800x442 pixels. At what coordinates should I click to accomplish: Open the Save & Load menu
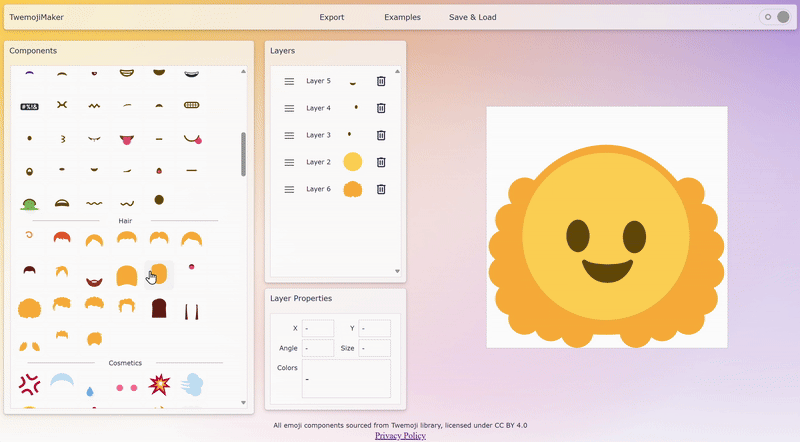[473, 17]
